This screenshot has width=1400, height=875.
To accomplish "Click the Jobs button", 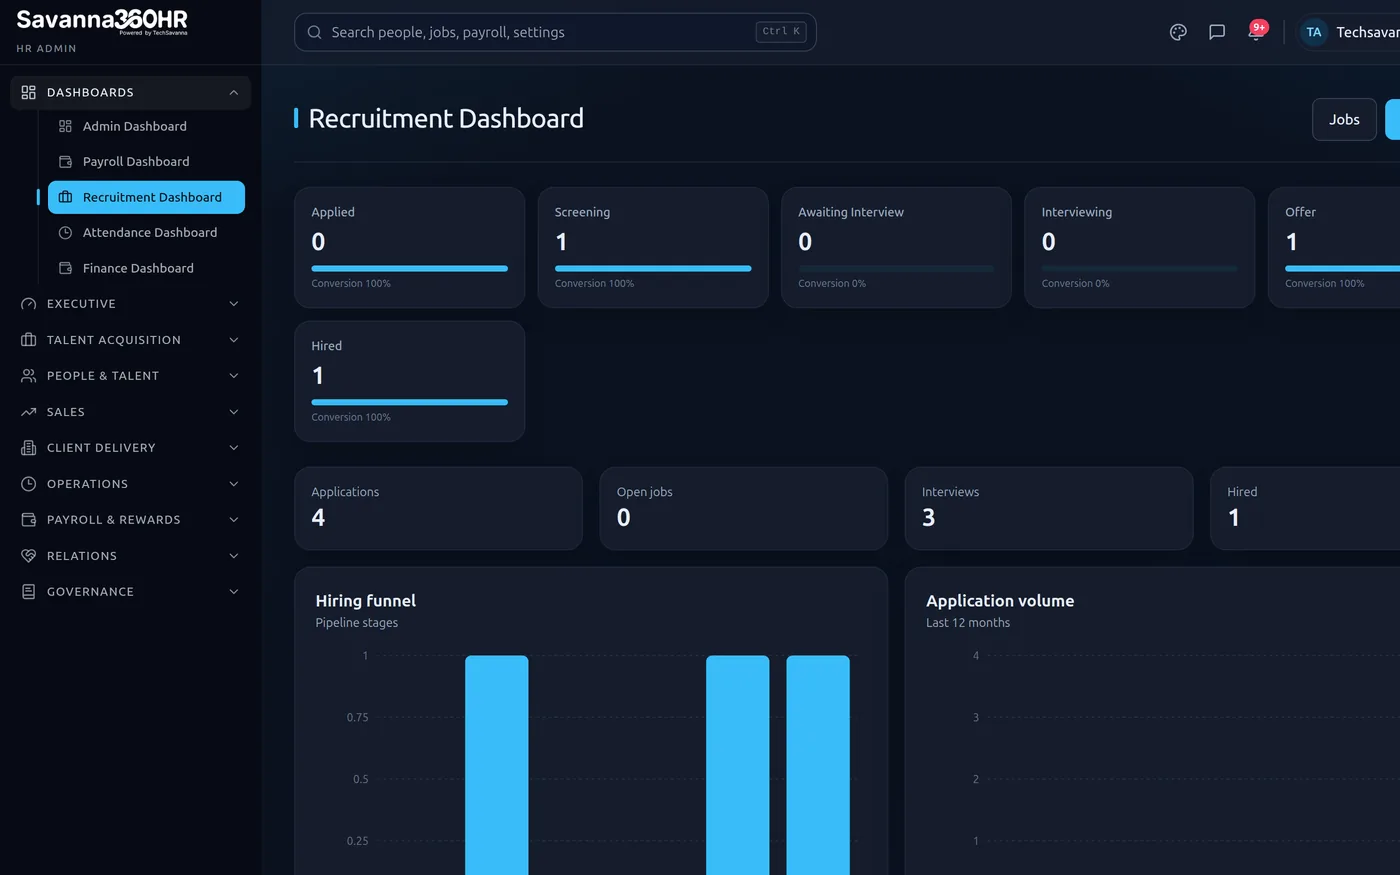I will pos(1344,119).
